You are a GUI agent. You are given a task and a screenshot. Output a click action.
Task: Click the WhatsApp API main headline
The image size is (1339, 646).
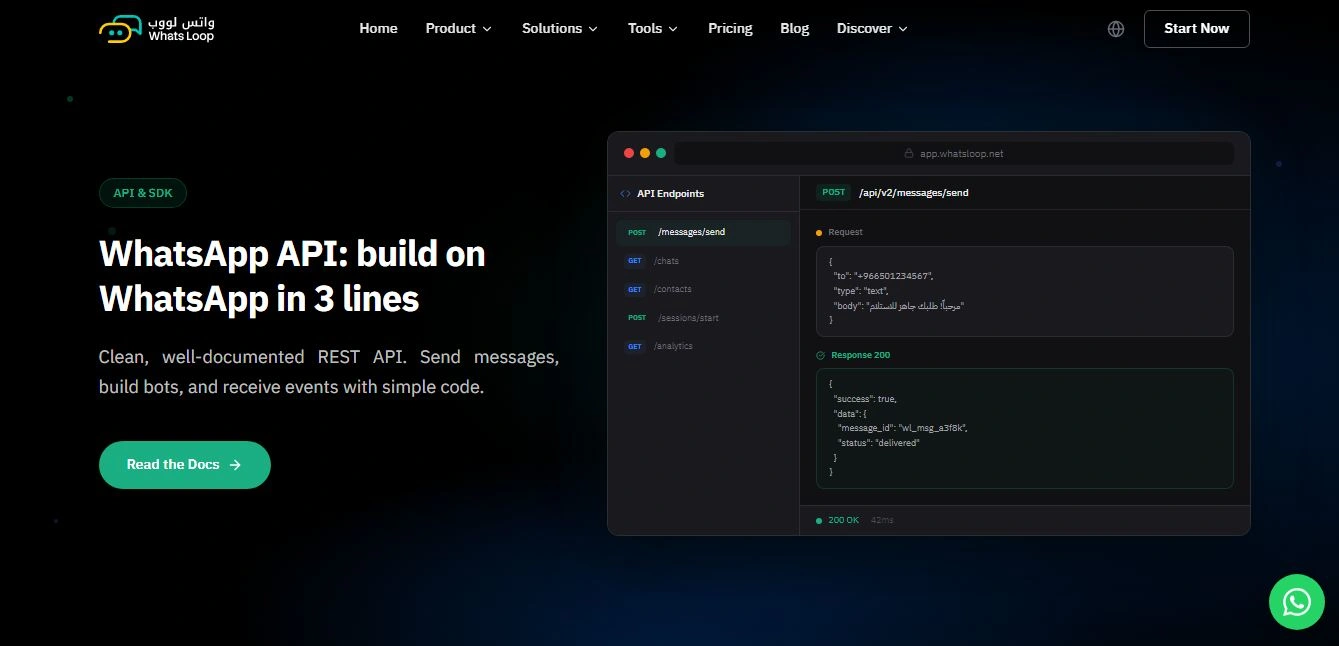tap(292, 276)
